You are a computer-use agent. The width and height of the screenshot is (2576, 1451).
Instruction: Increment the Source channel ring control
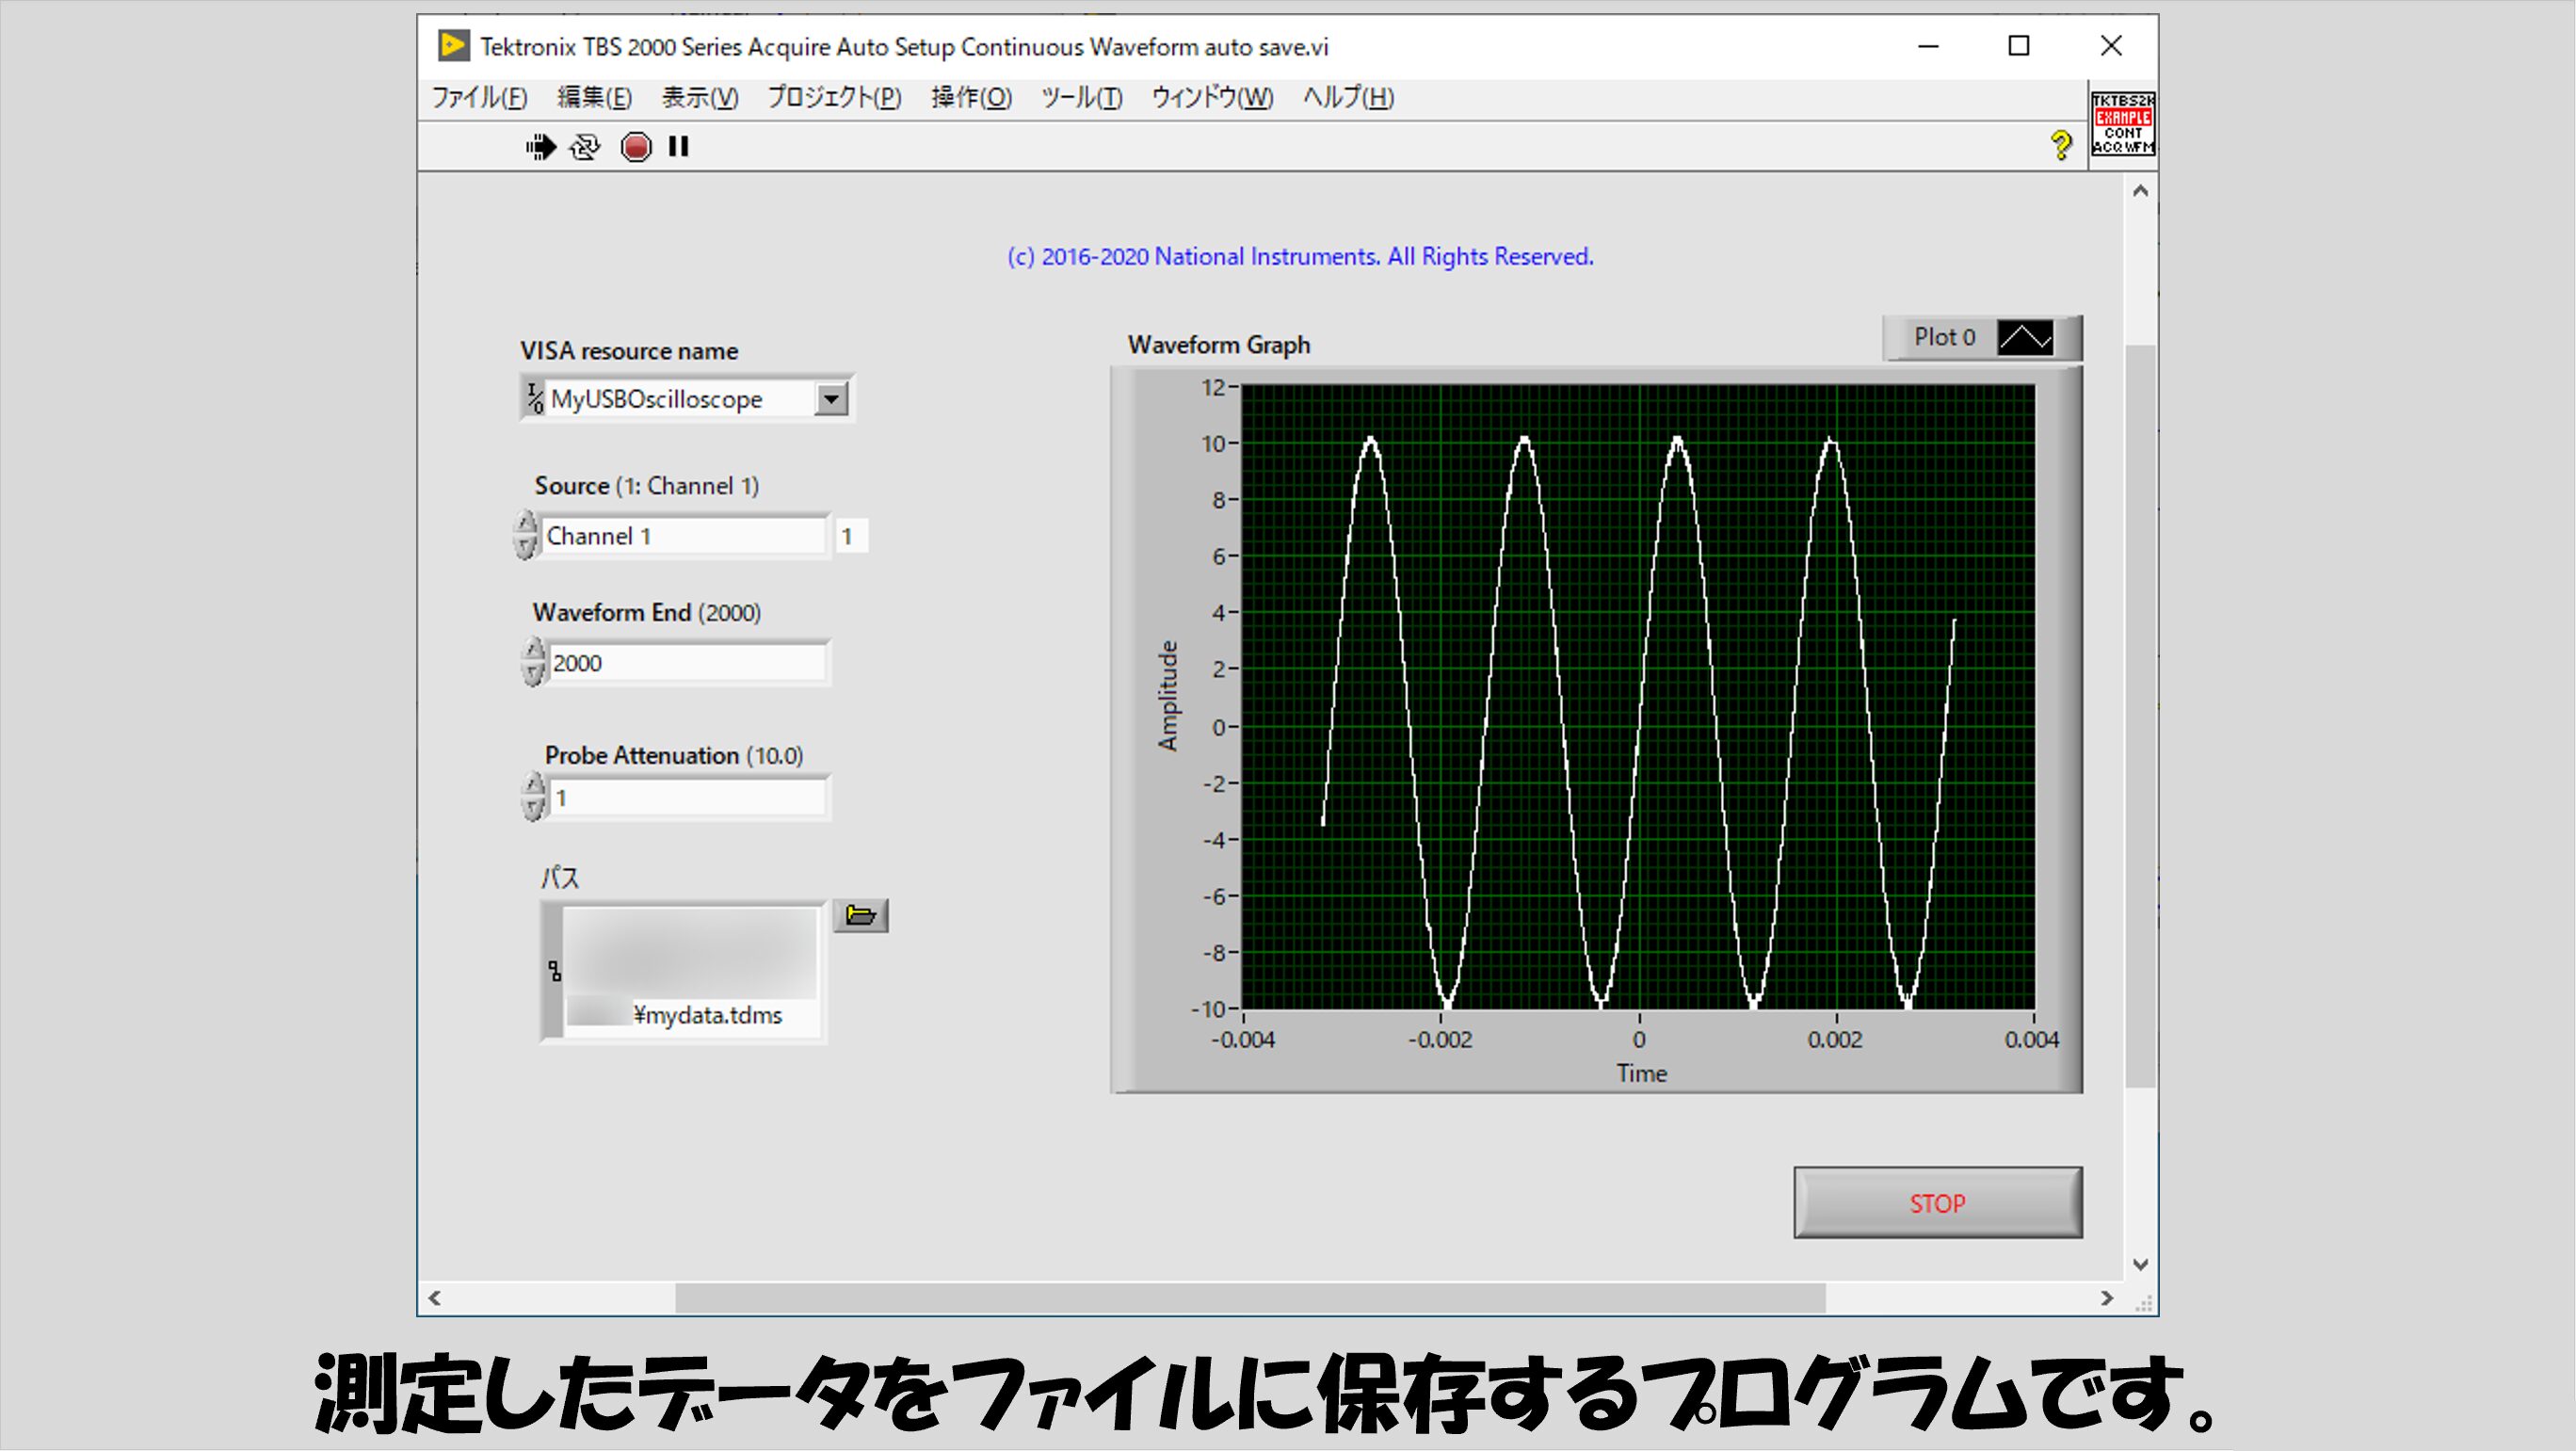pyautogui.click(x=526, y=523)
